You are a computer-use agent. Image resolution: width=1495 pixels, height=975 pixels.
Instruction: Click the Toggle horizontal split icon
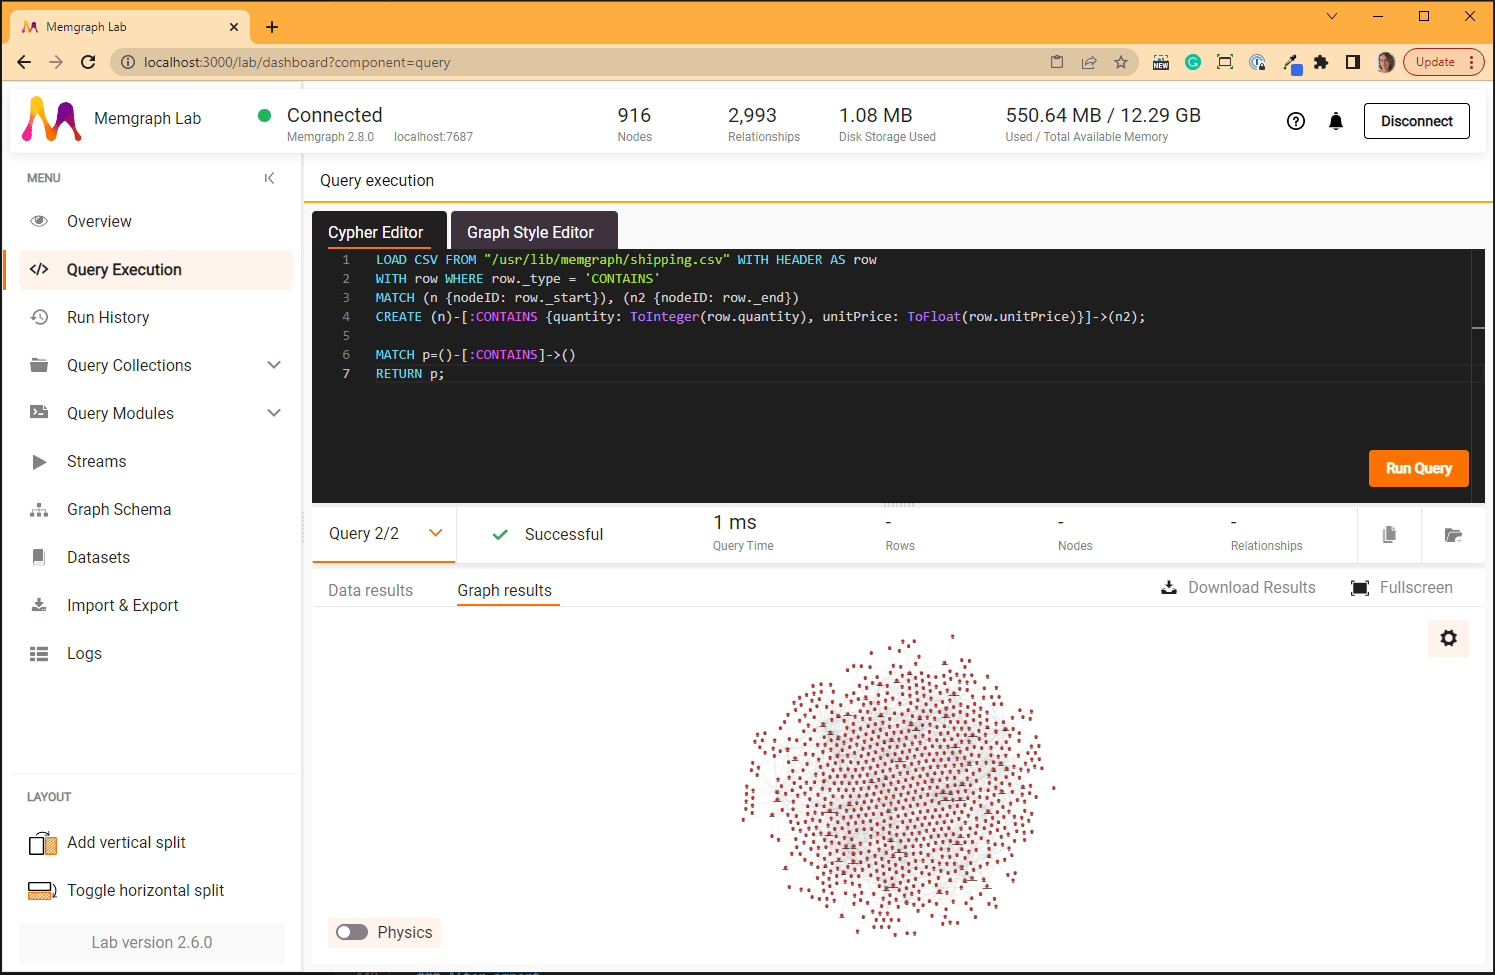coord(42,891)
